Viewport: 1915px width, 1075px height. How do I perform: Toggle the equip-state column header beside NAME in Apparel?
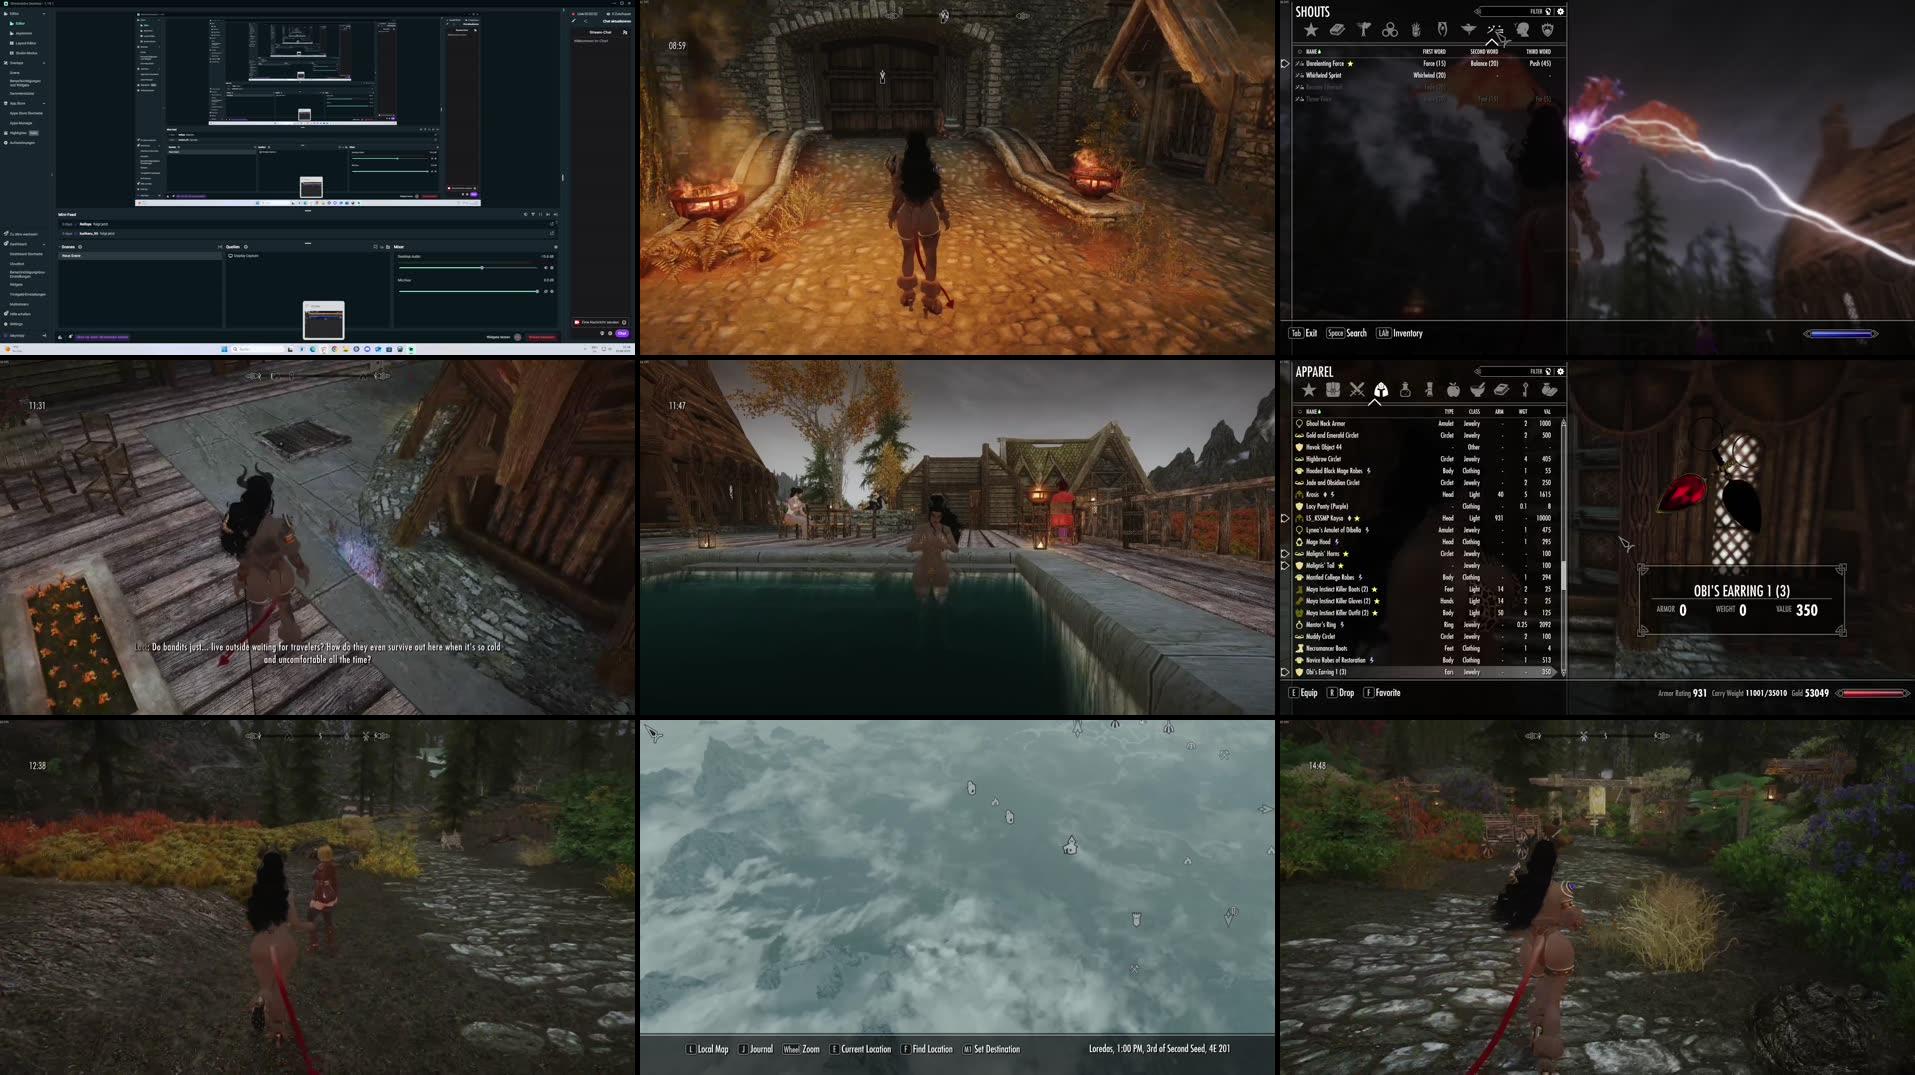(x=1299, y=411)
